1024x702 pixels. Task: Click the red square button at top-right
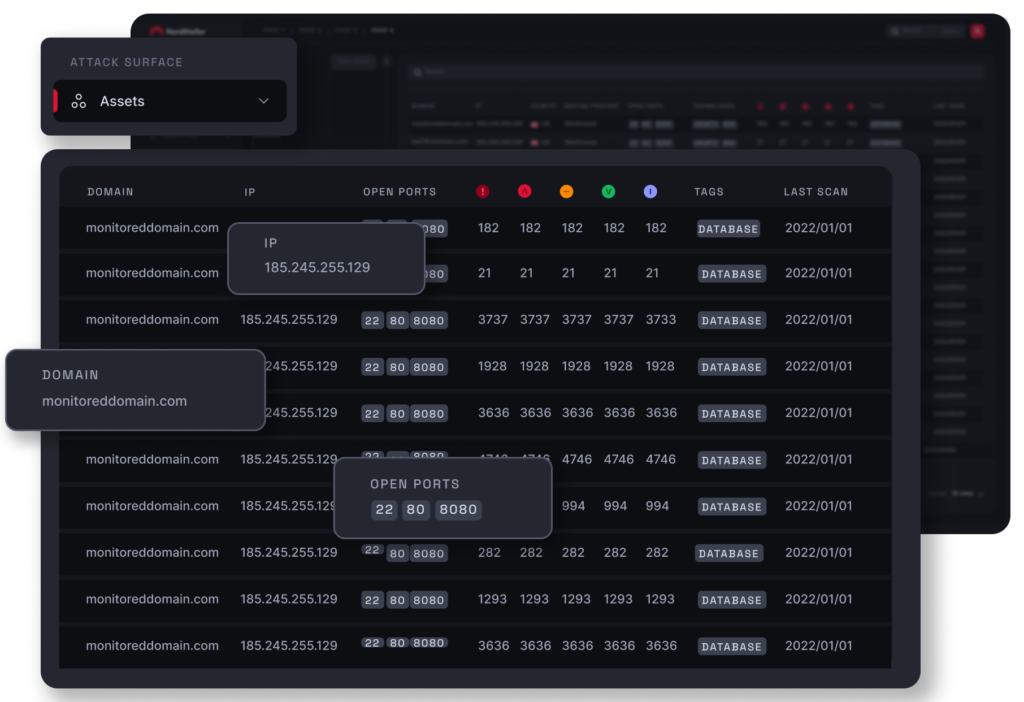(977, 31)
